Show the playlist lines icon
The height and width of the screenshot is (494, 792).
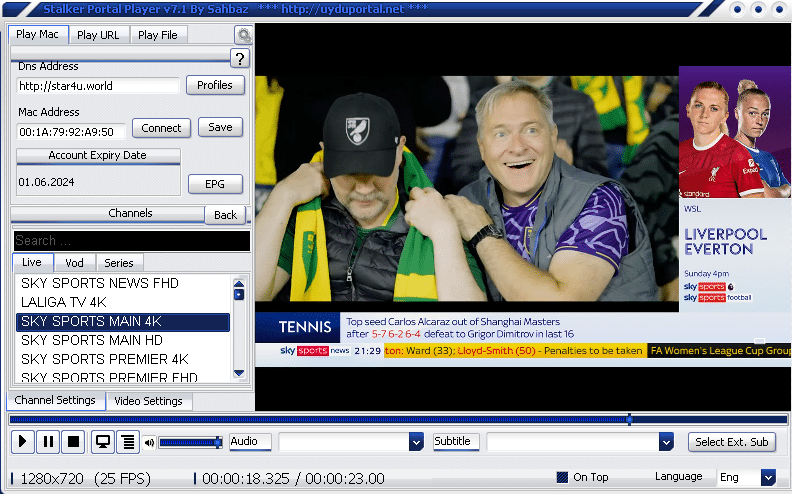click(128, 442)
